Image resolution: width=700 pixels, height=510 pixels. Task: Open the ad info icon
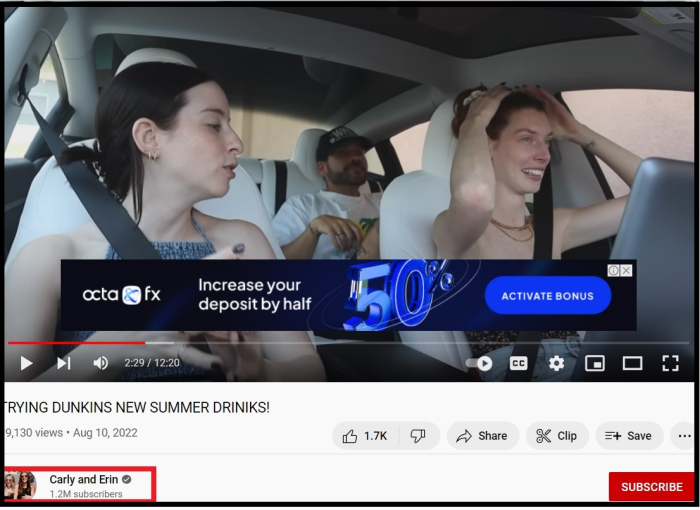point(614,271)
